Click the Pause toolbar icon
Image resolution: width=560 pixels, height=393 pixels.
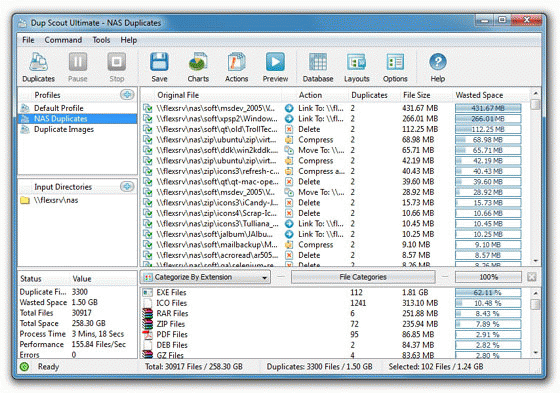78,68
